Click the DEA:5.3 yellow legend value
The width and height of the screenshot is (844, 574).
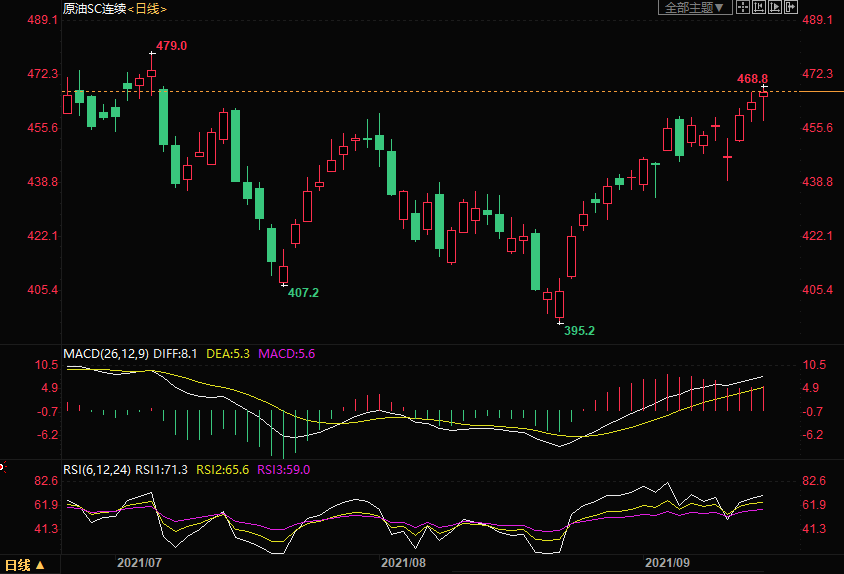click(x=229, y=354)
